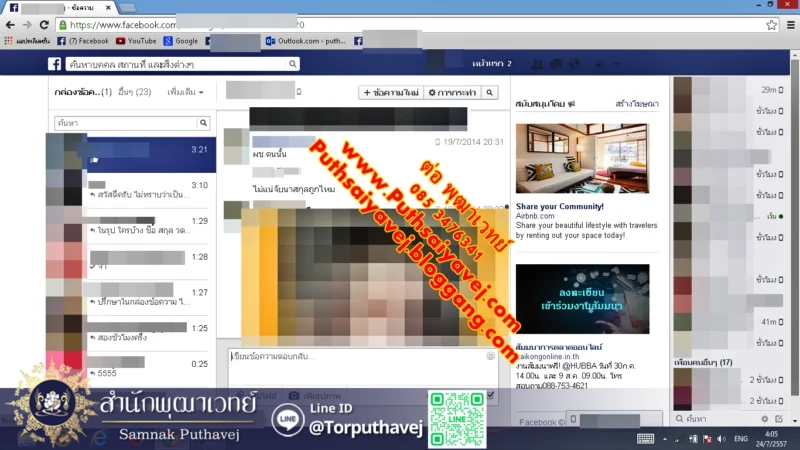
Task: Open the emoticon picker in the reply box
Action: pos(490,356)
